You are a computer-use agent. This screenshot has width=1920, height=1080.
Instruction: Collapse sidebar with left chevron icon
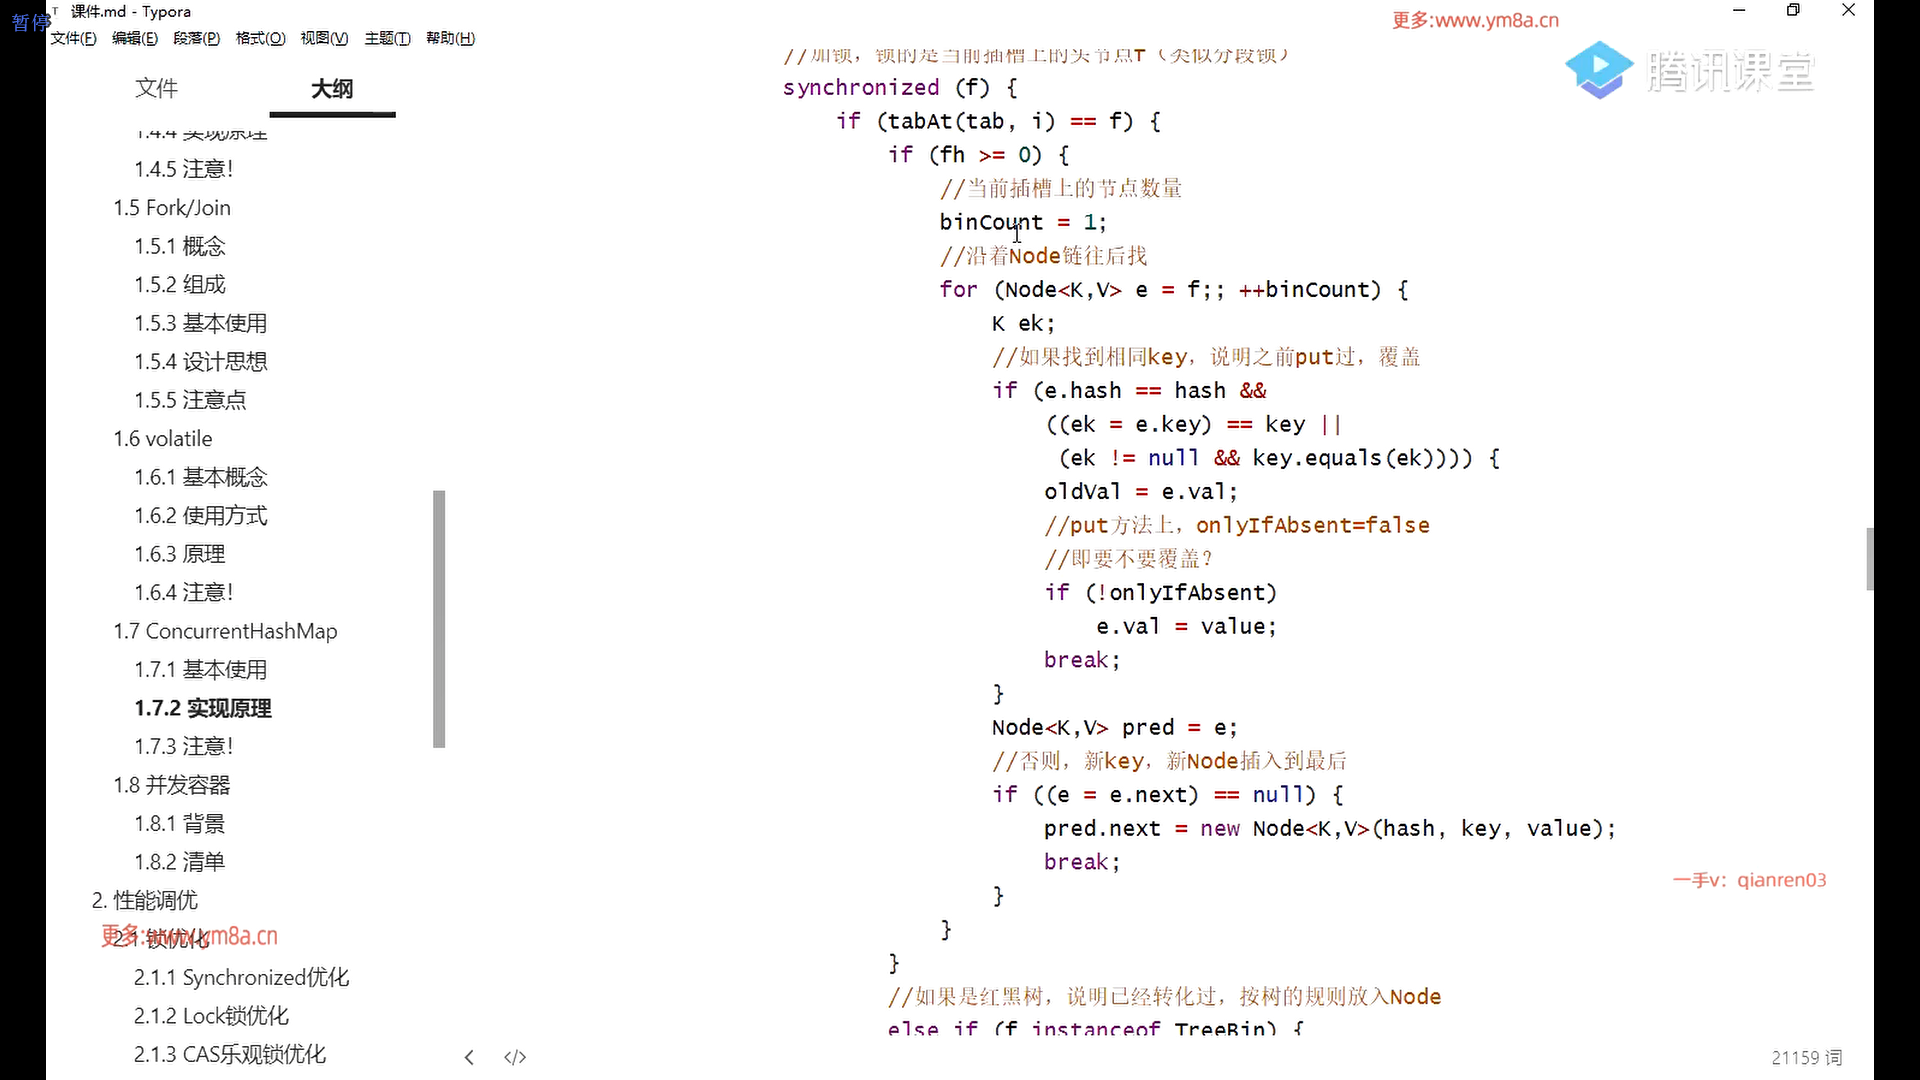tap(469, 1057)
